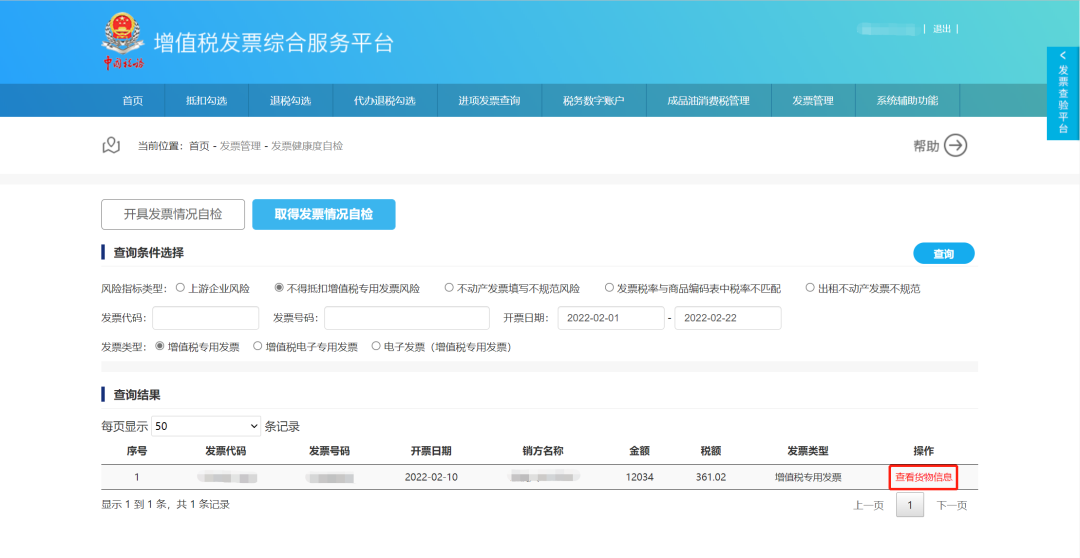
Task: Expand the 发票查验平台 side panel
Action: pyautogui.click(x=1063, y=93)
